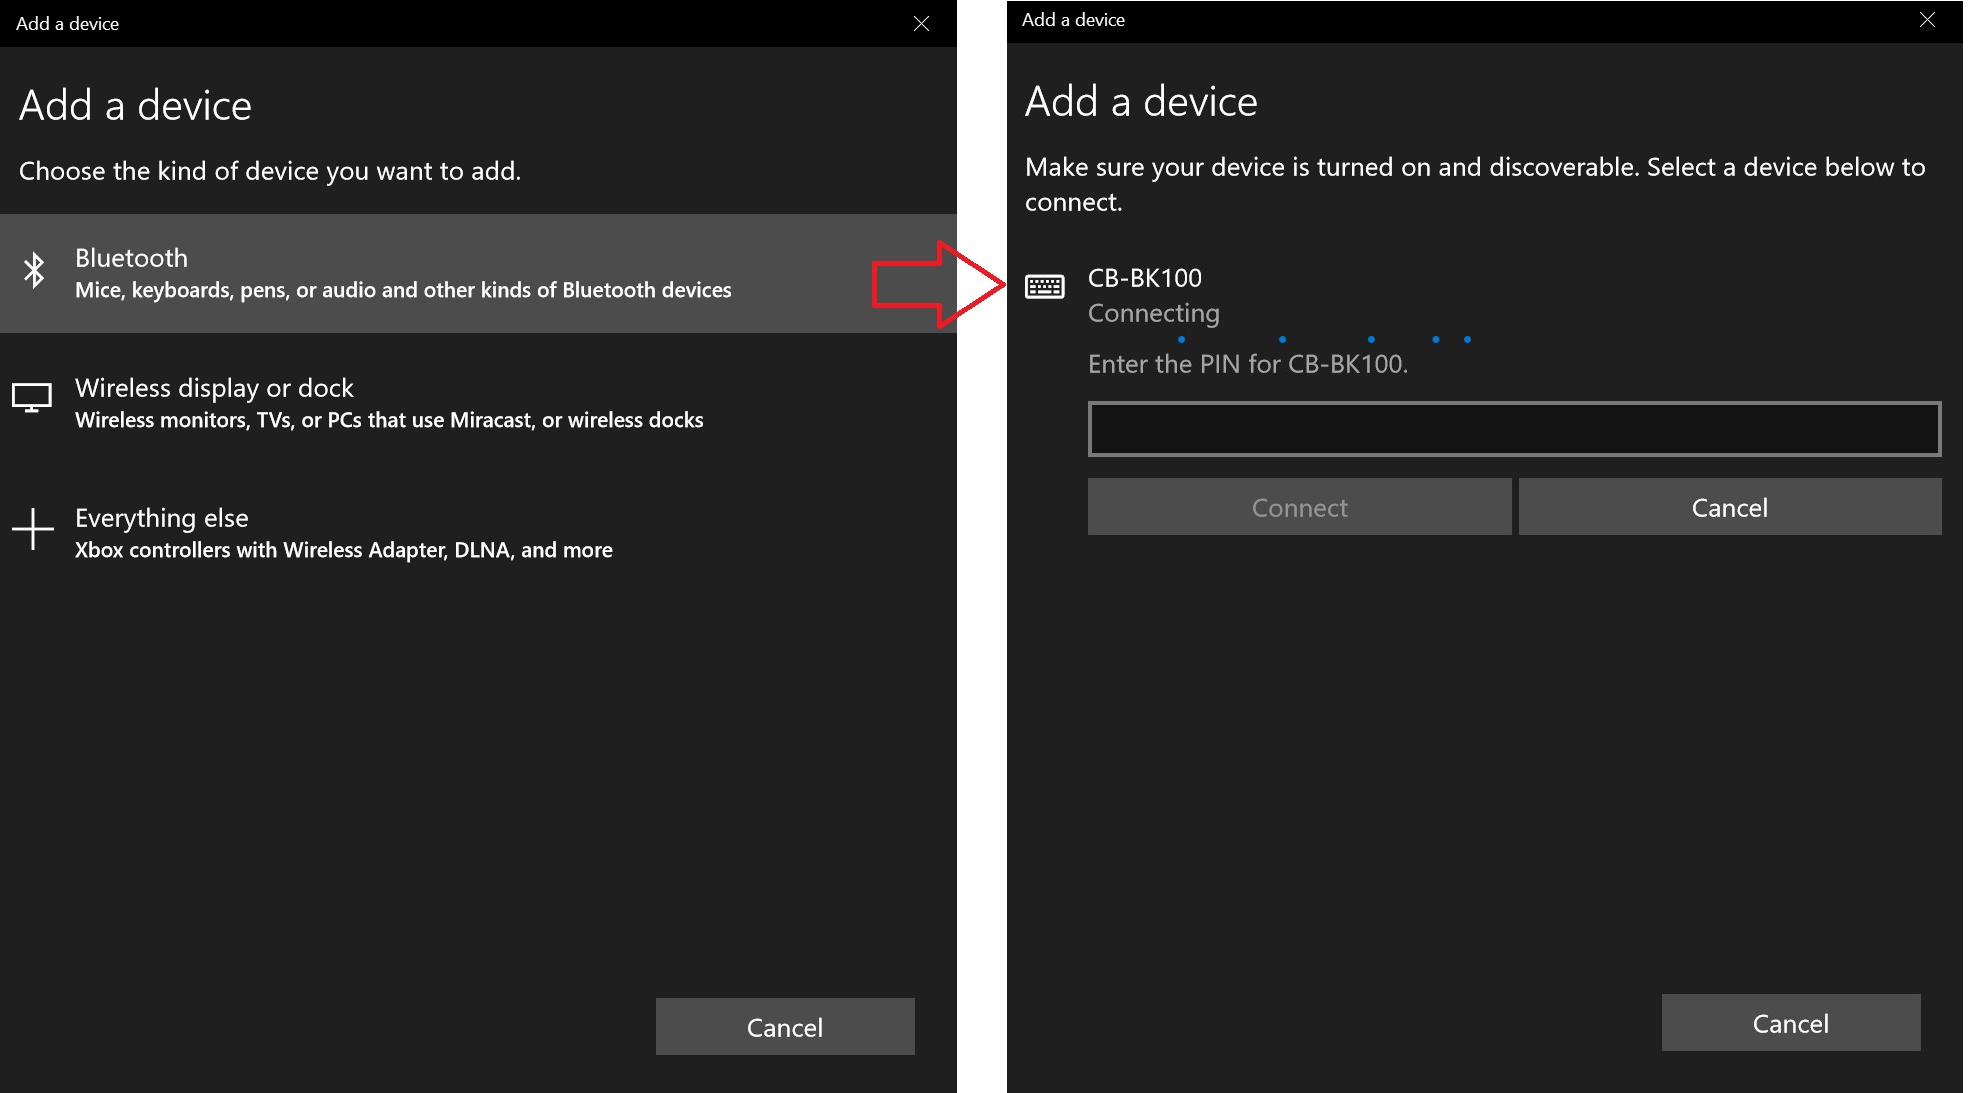The height and width of the screenshot is (1093, 1971).
Task: Close the right Add a device window
Action: coord(1927,20)
